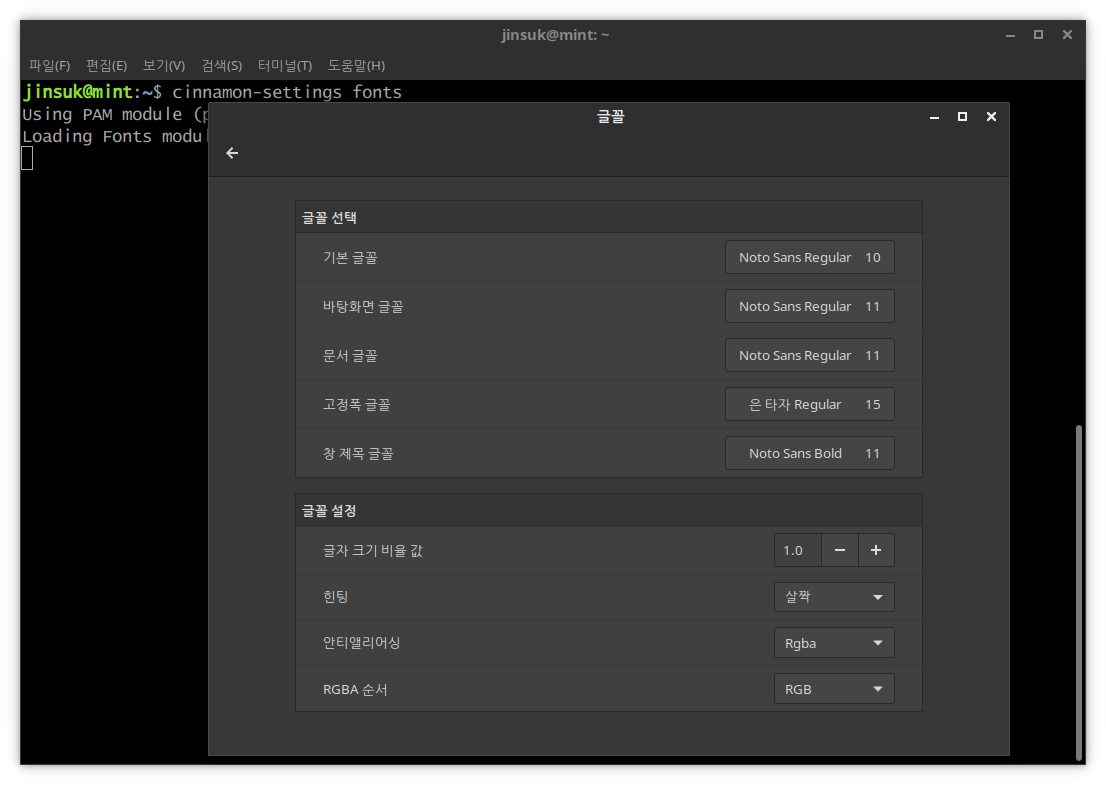The height and width of the screenshot is (785, 1106).
Task: Click the terminal window vertical scrollbar
Action: point(1078,591)
